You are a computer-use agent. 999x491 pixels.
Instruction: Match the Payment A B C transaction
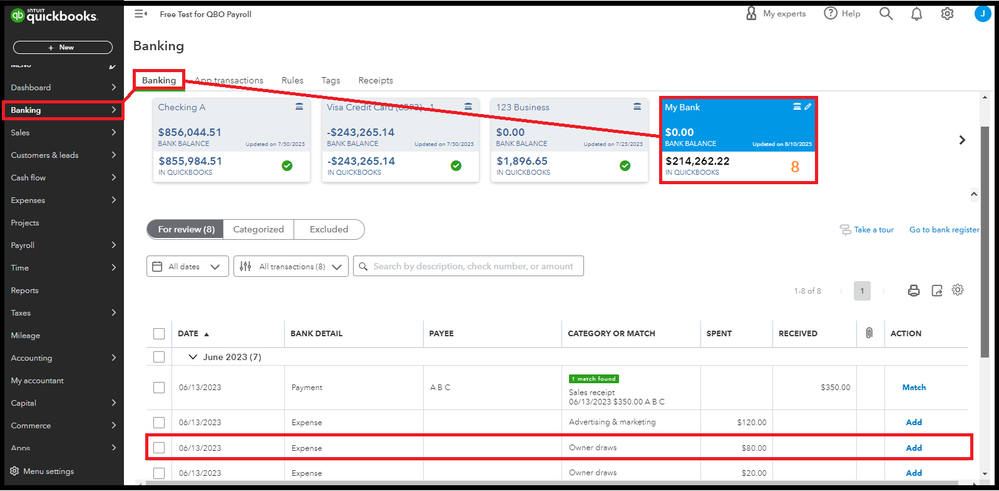[x=914, y=387]
